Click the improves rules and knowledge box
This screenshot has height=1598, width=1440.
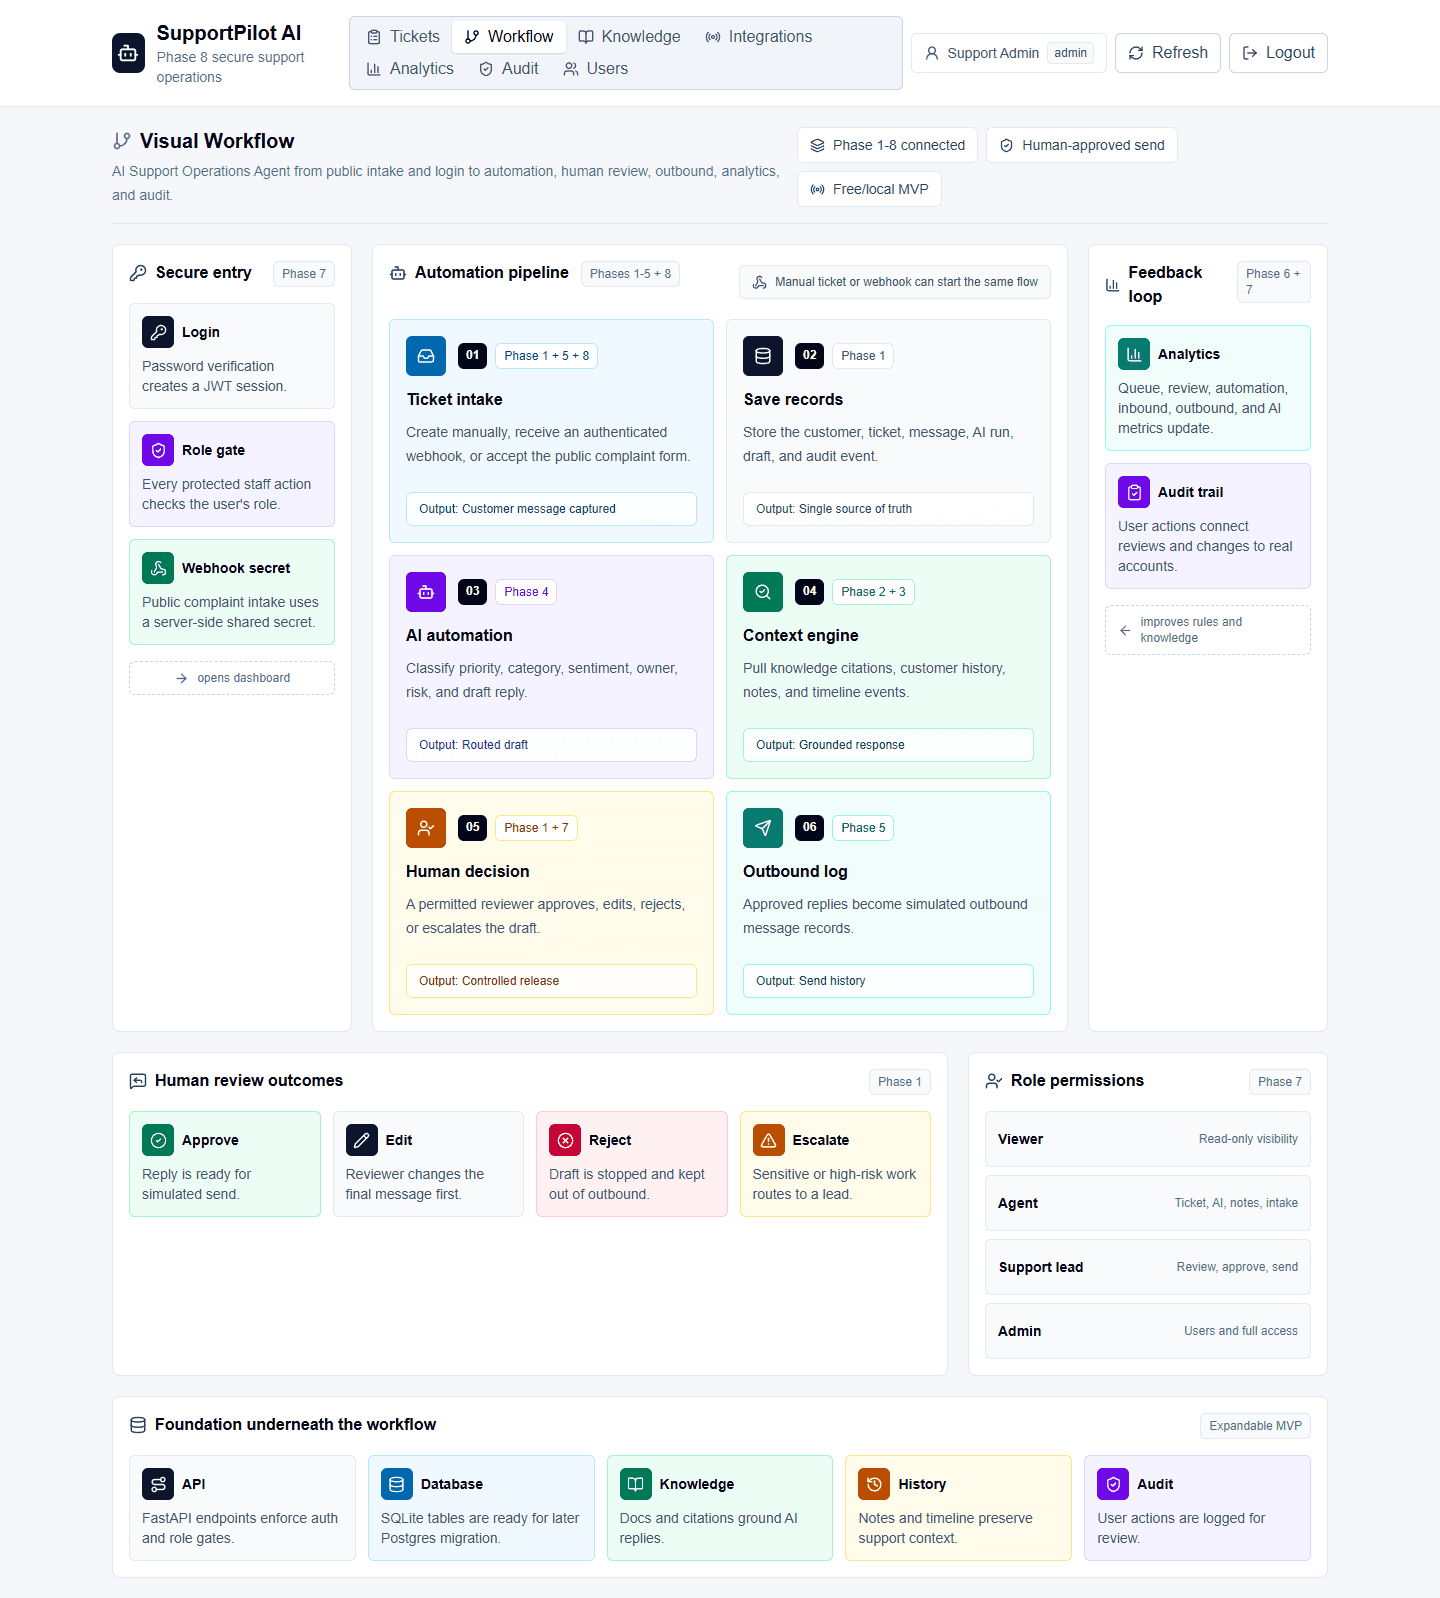pos(1208,630)
